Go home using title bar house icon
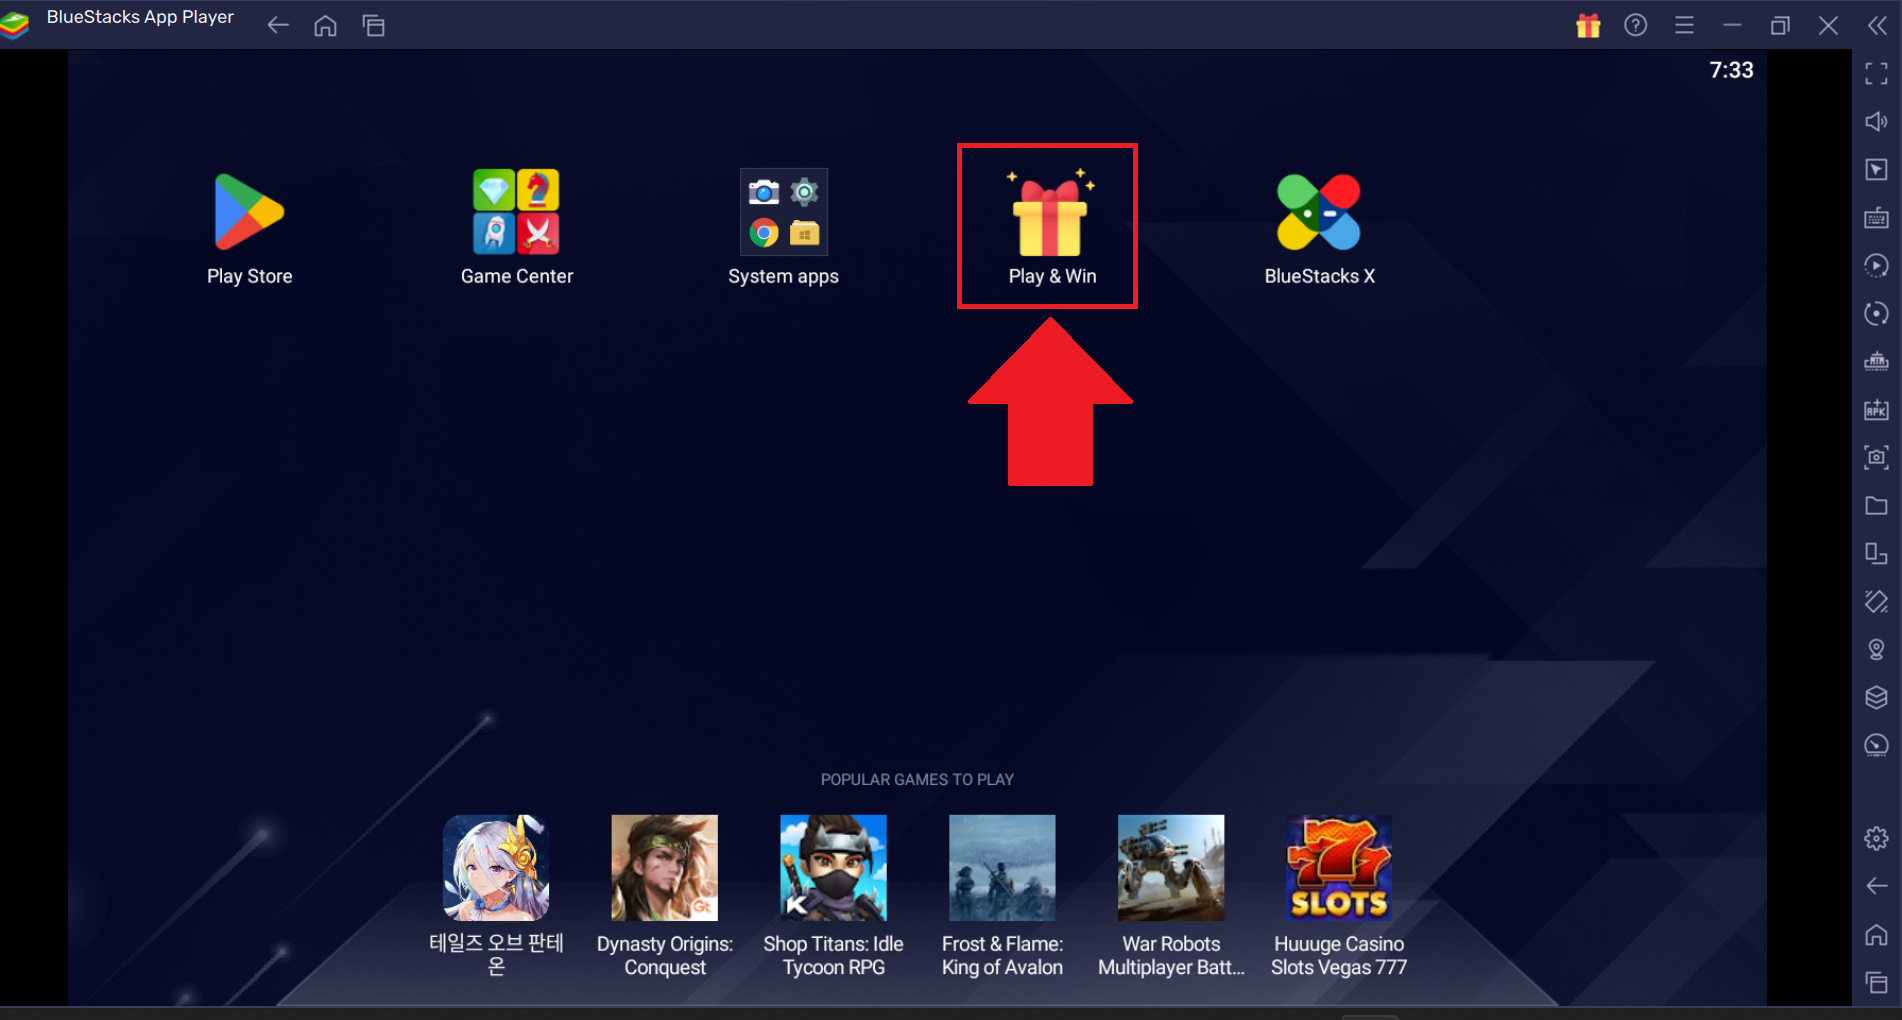This screenshot has width=1902, height=1020. (x=325, y=25)
